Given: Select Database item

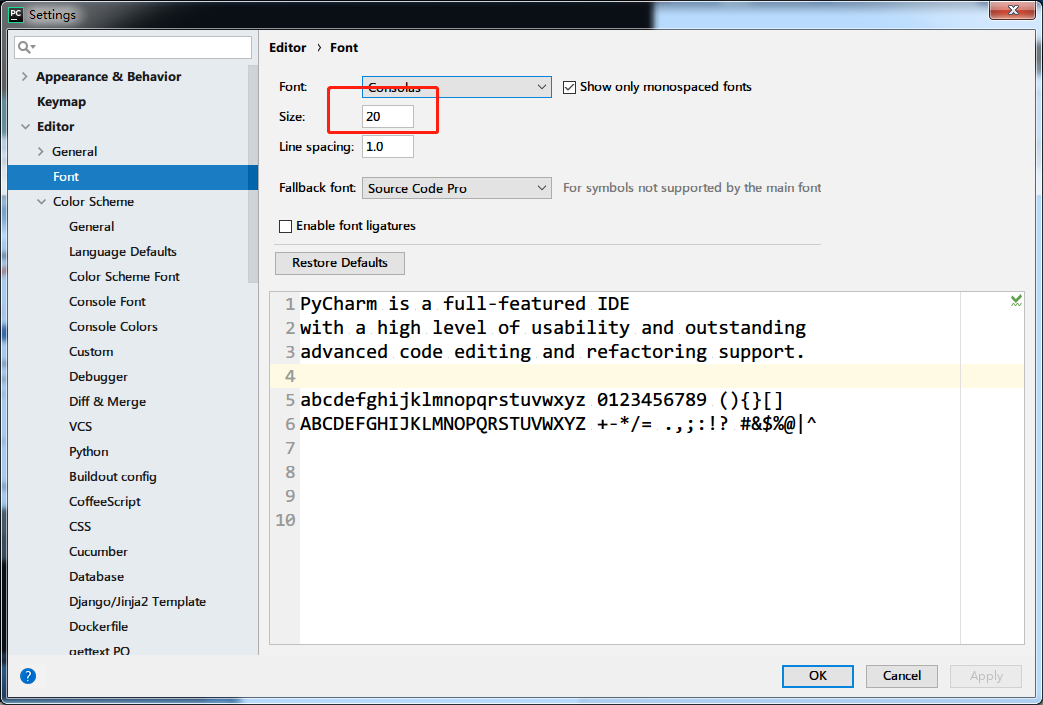Looking at the screenshot, I should (96, 577).
